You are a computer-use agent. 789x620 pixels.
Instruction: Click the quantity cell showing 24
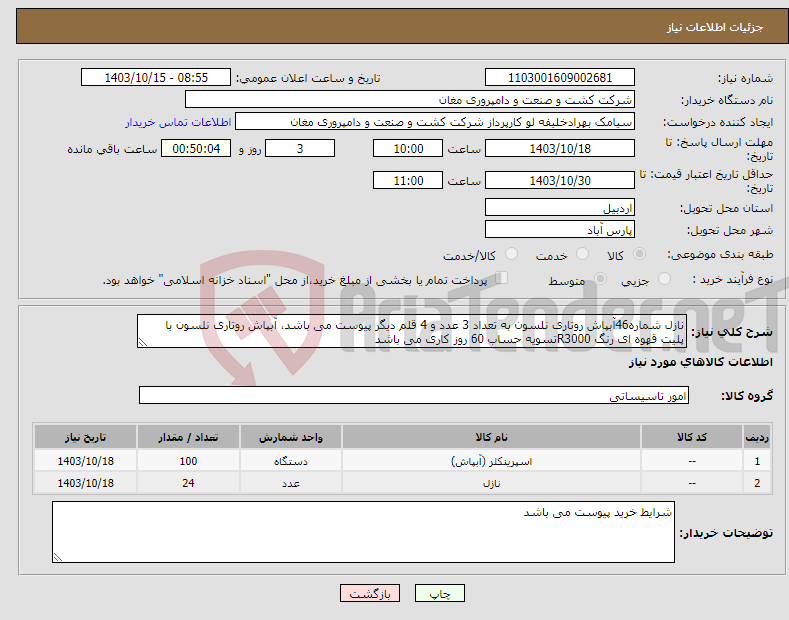pyautogui.click(x=188, y=483)
